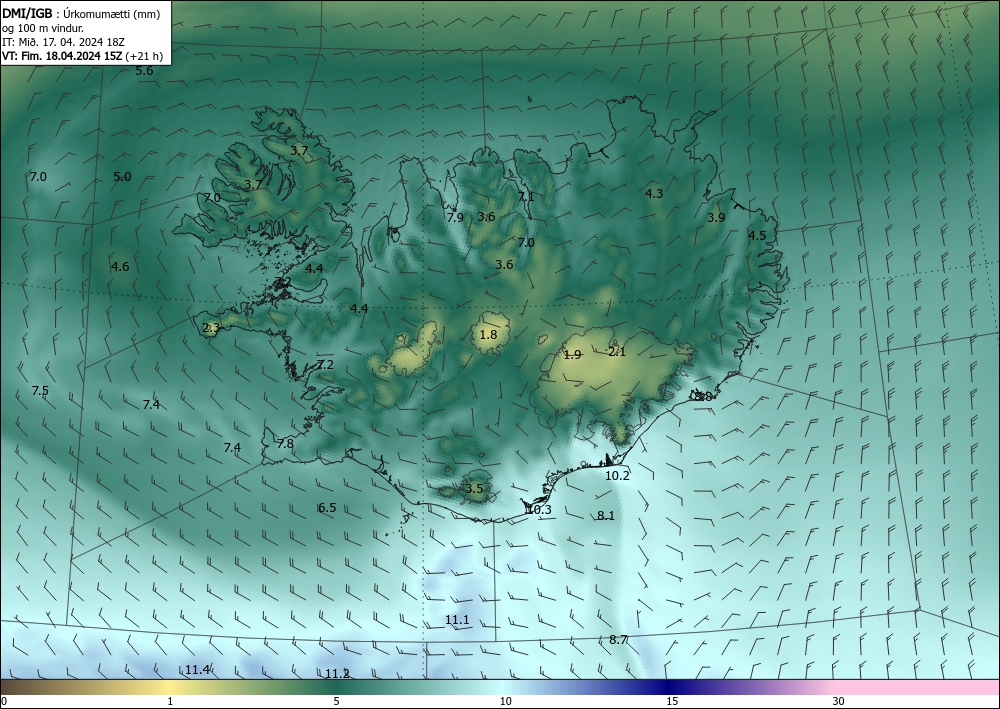Click the 11.4 value at the bottom left

(198, 669)
